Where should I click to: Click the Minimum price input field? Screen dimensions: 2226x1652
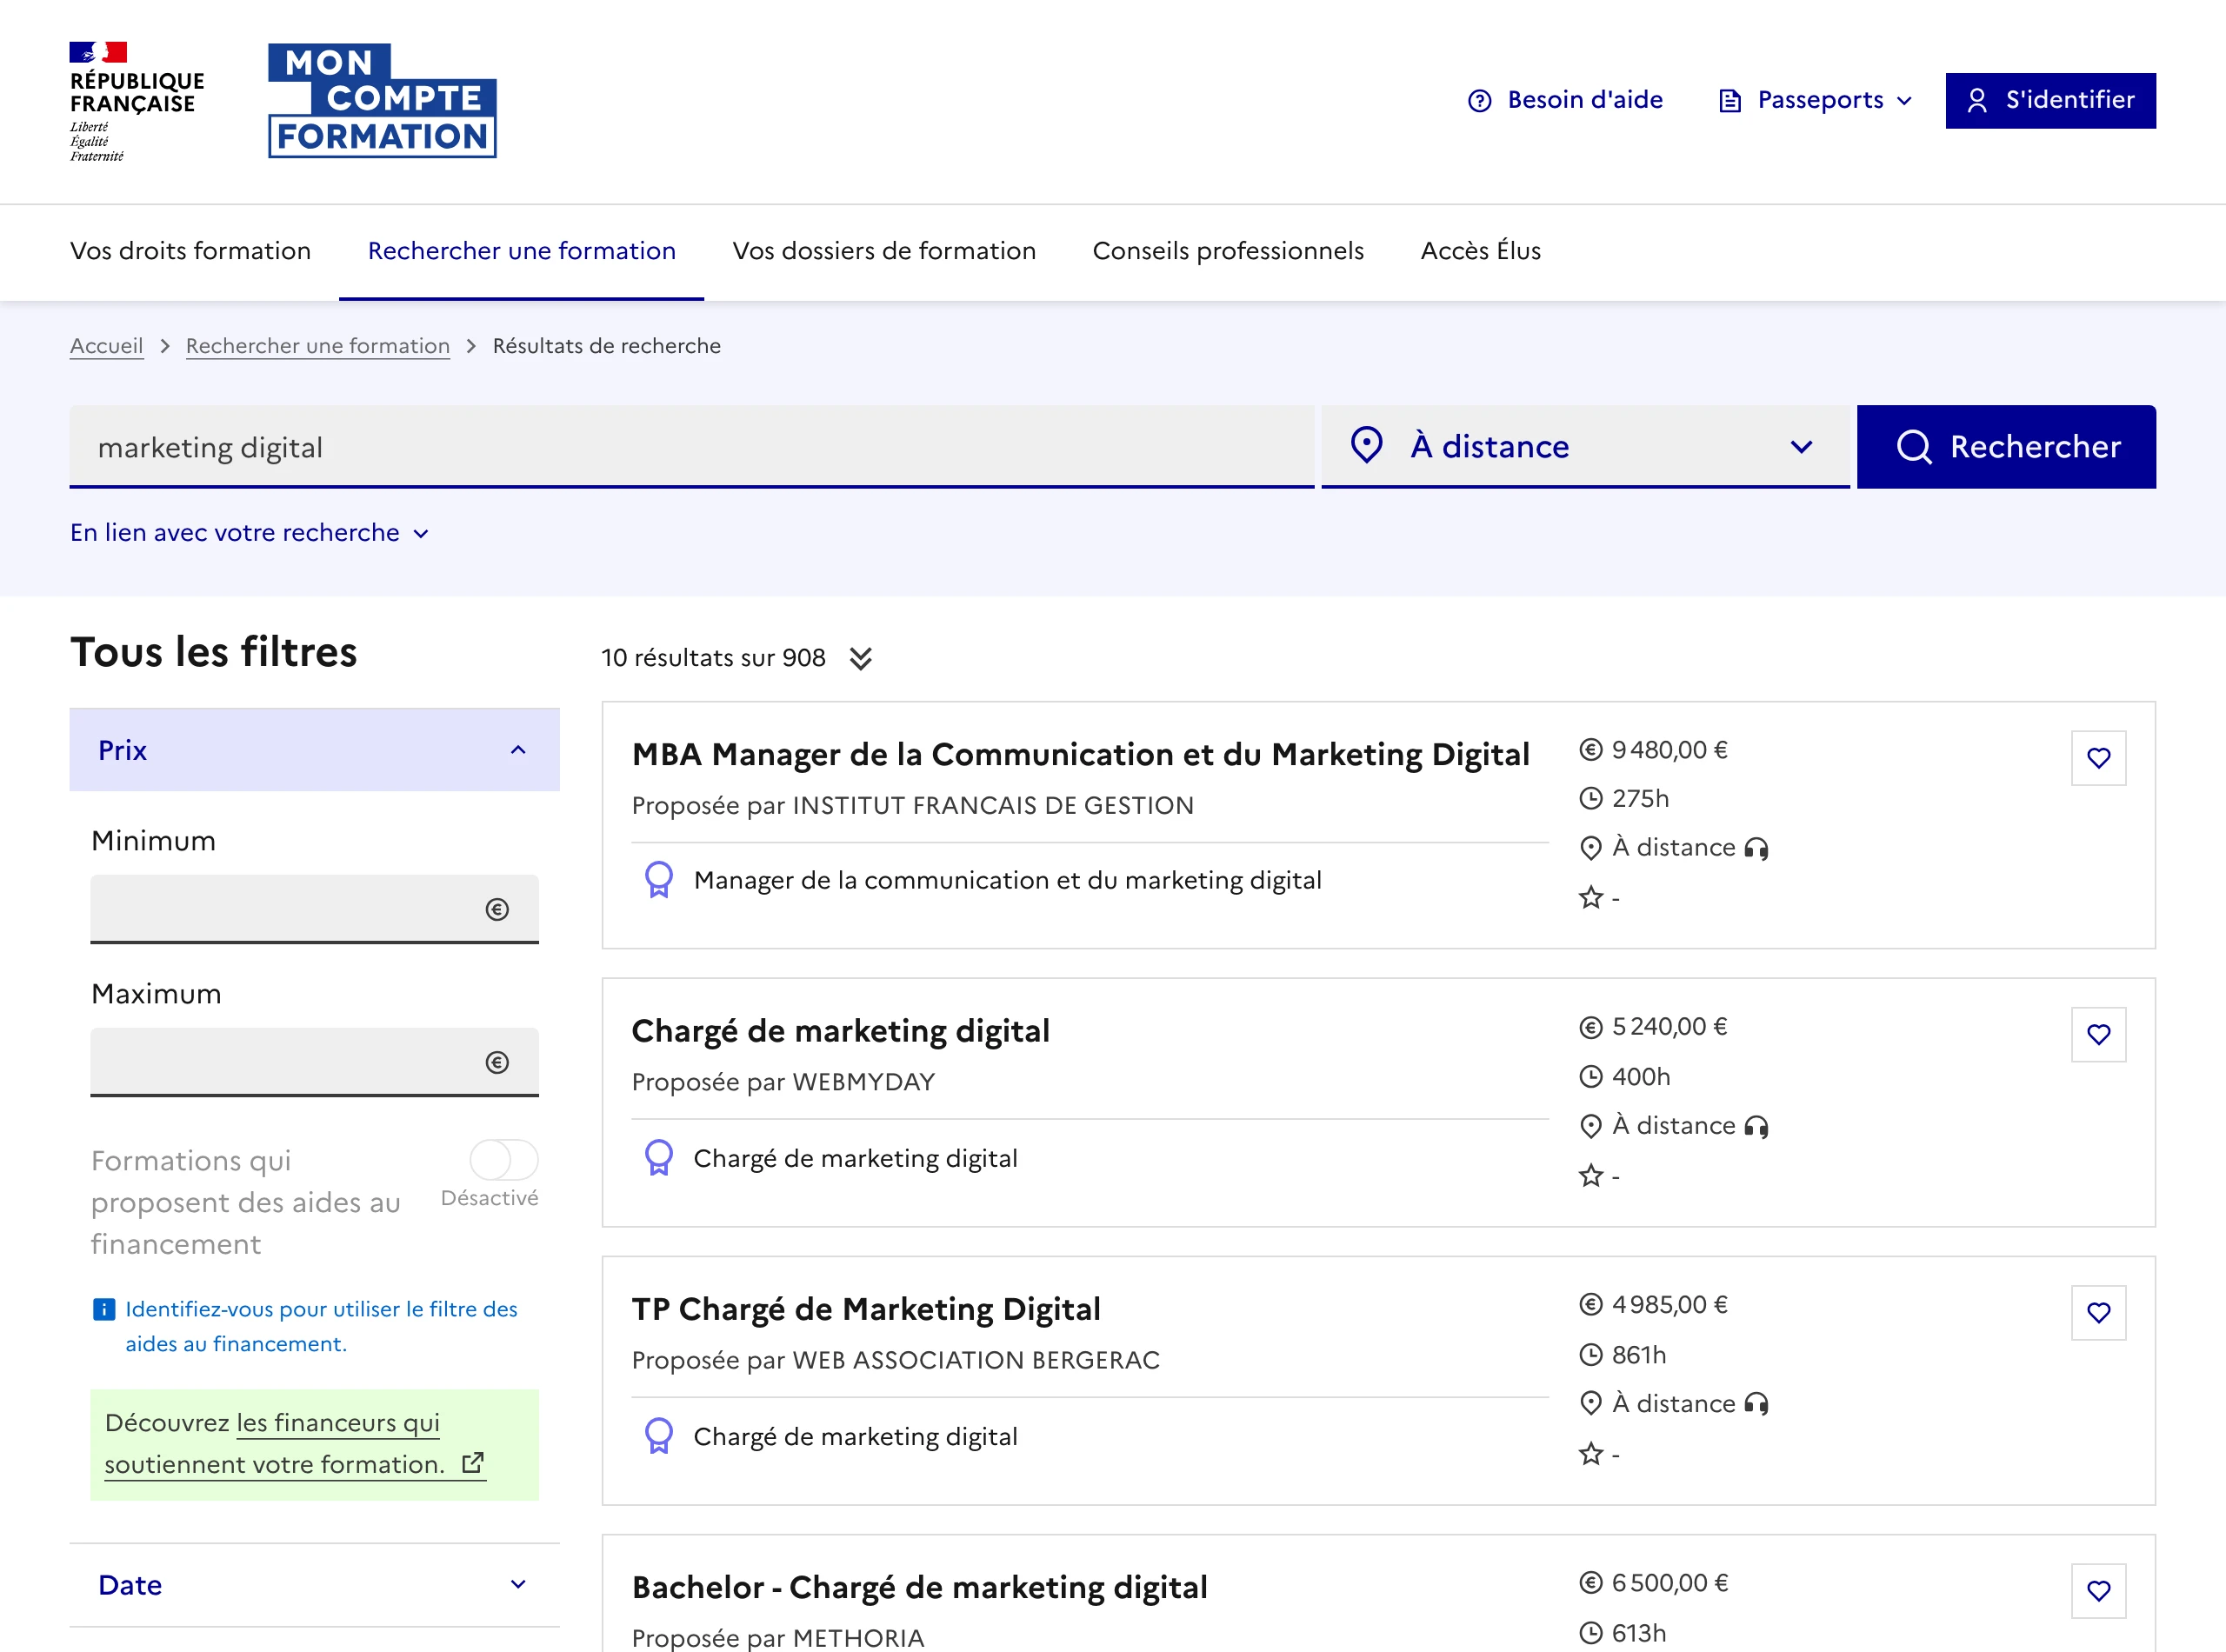[x=314, y=909]
